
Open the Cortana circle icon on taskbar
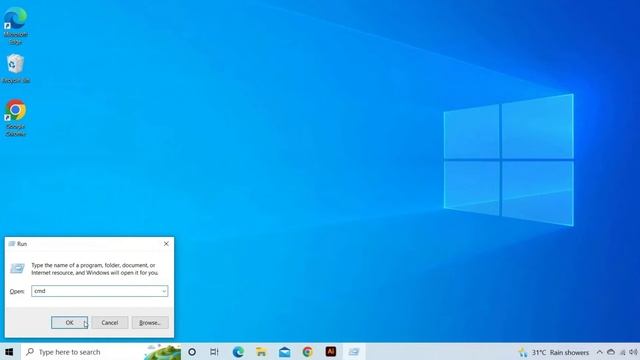click(192, 352)
